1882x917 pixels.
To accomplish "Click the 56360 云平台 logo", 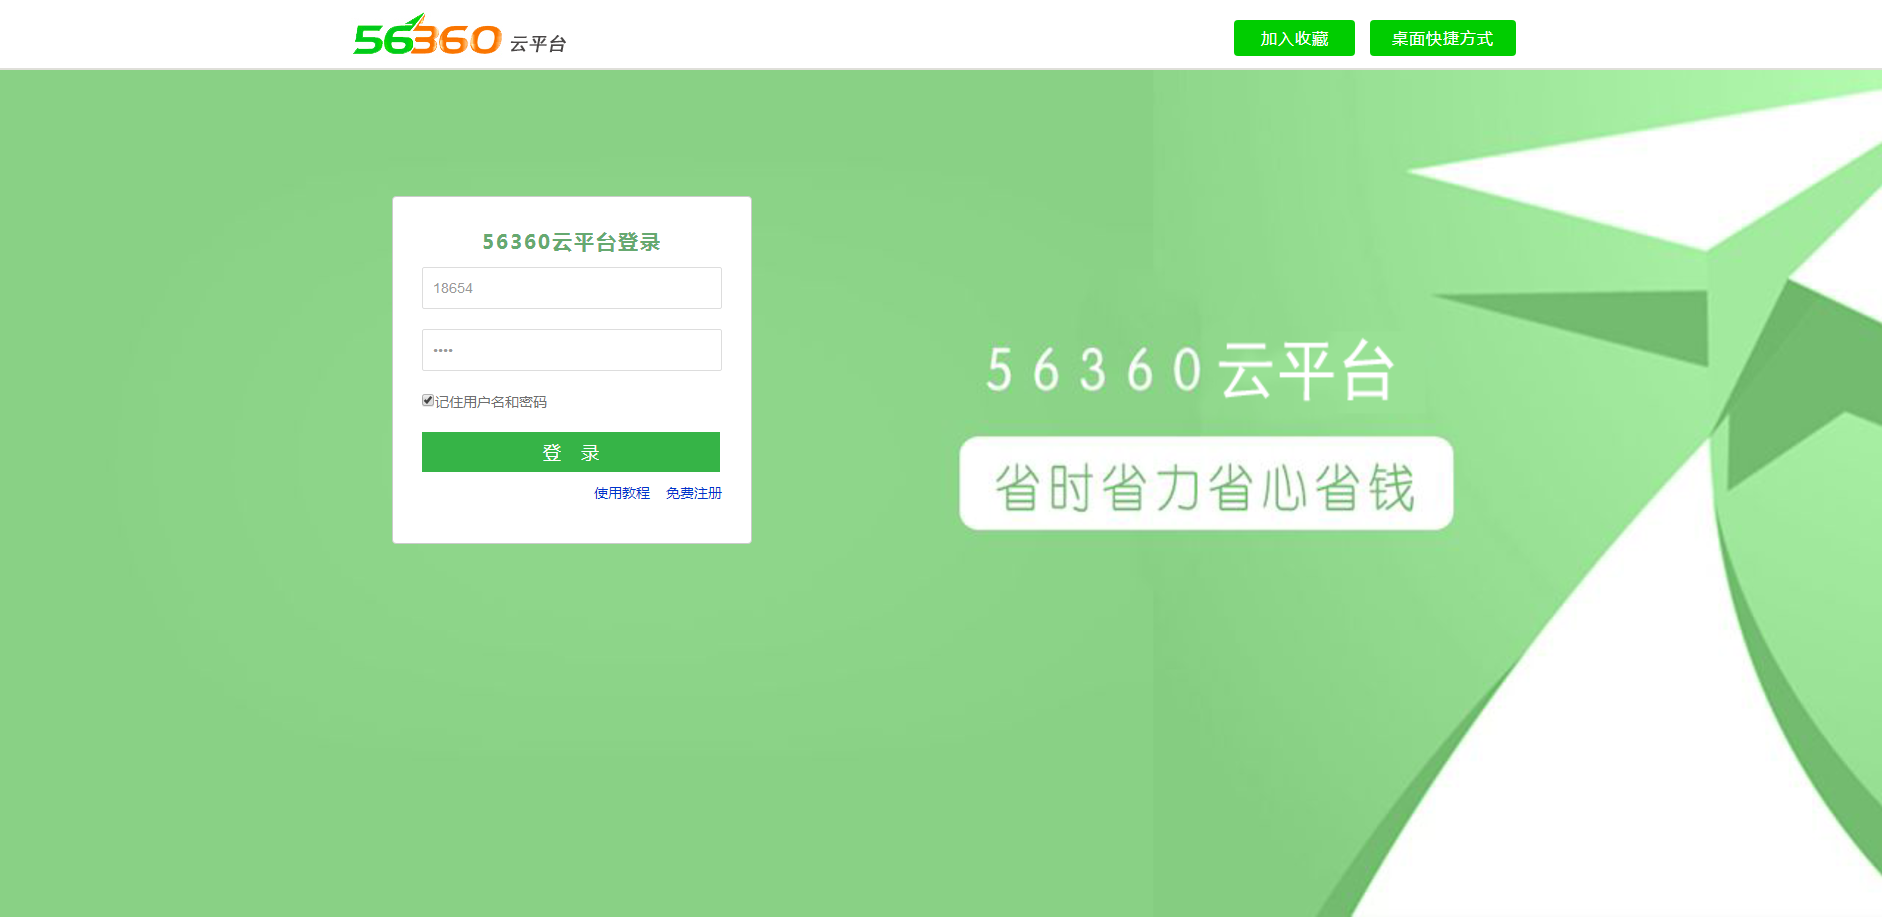I will click(460, 36).
